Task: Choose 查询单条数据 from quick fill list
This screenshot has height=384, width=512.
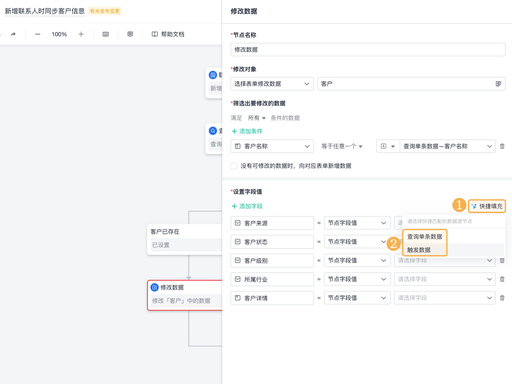Action: coord(424,236)
